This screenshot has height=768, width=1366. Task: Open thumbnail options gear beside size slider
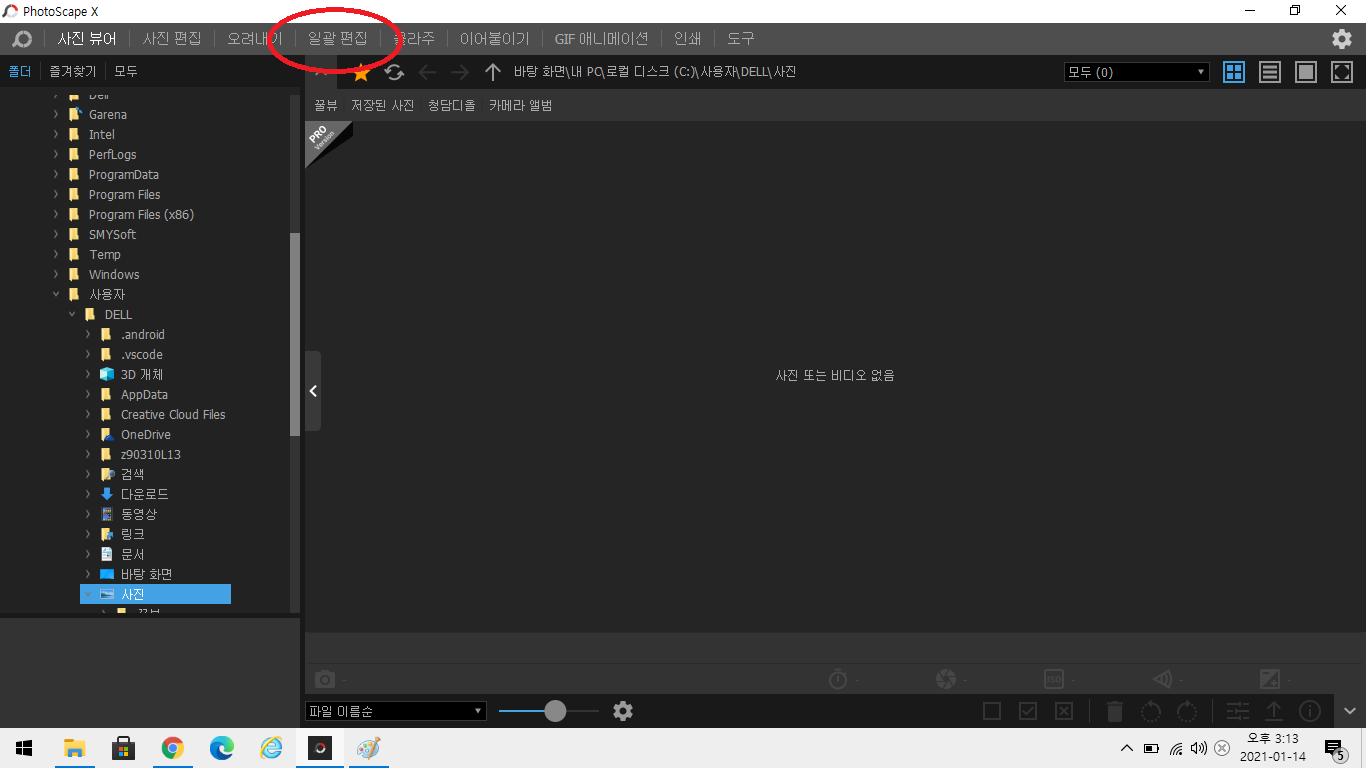pos(623,711)
